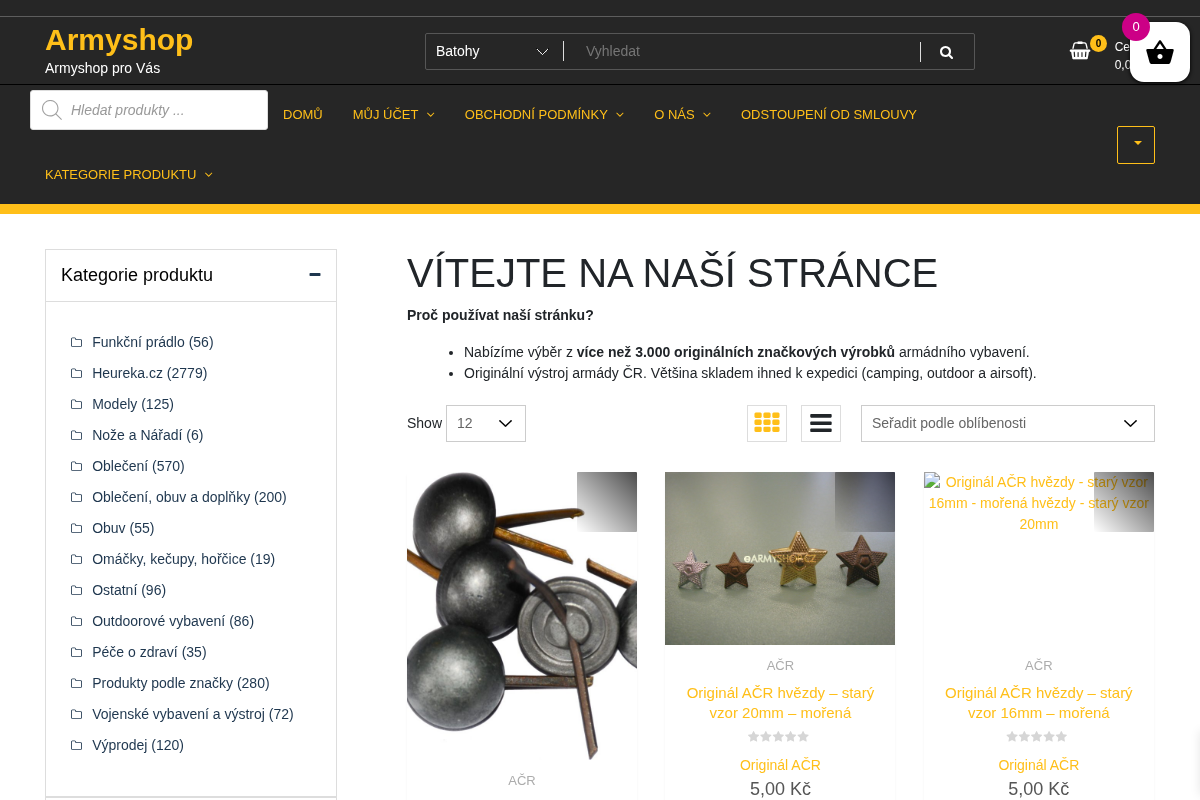Open Odstoupení od smlouvy page
Screen dimensions: 1200x800
pos(829,114)
